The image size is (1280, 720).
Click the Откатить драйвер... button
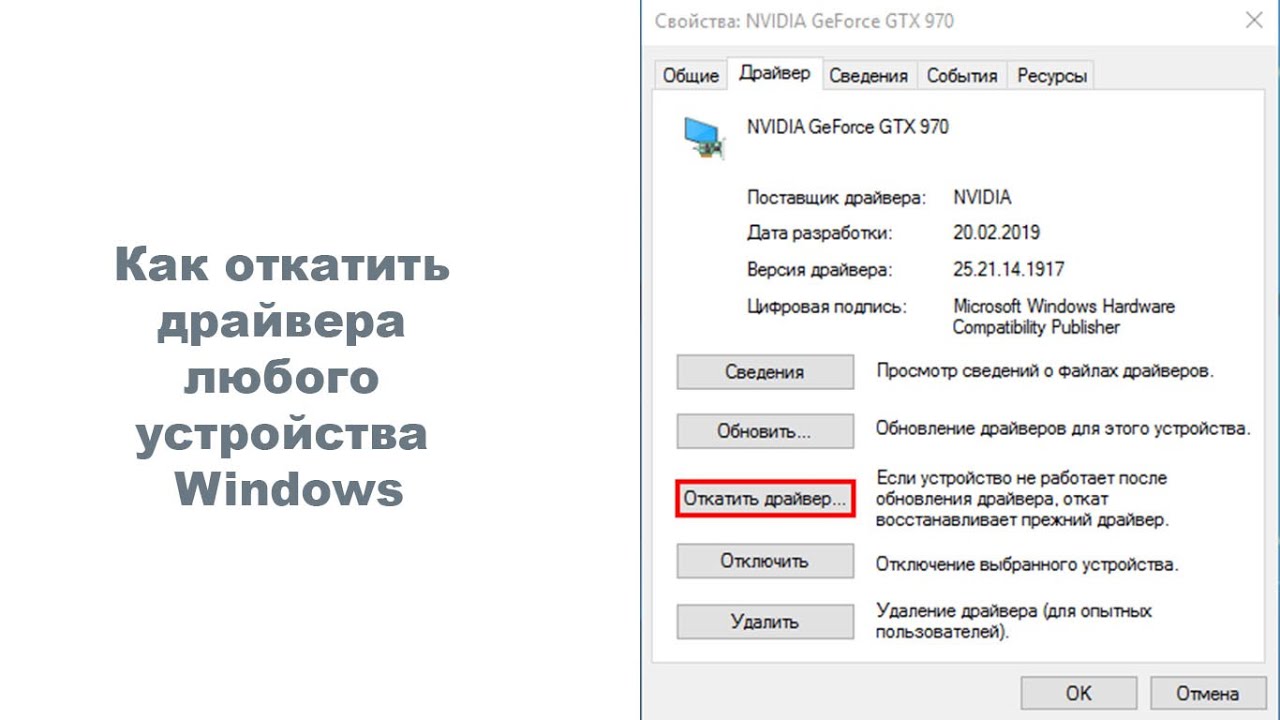tap(765, 498)
